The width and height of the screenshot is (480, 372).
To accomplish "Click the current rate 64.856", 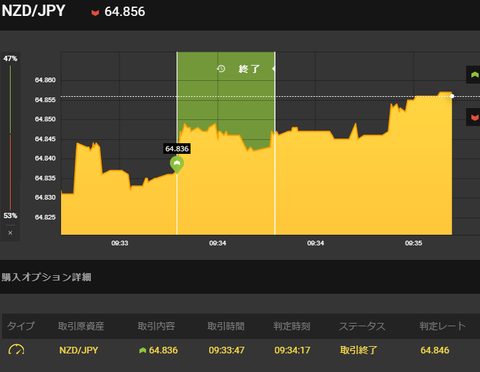I will pos(125,12).
